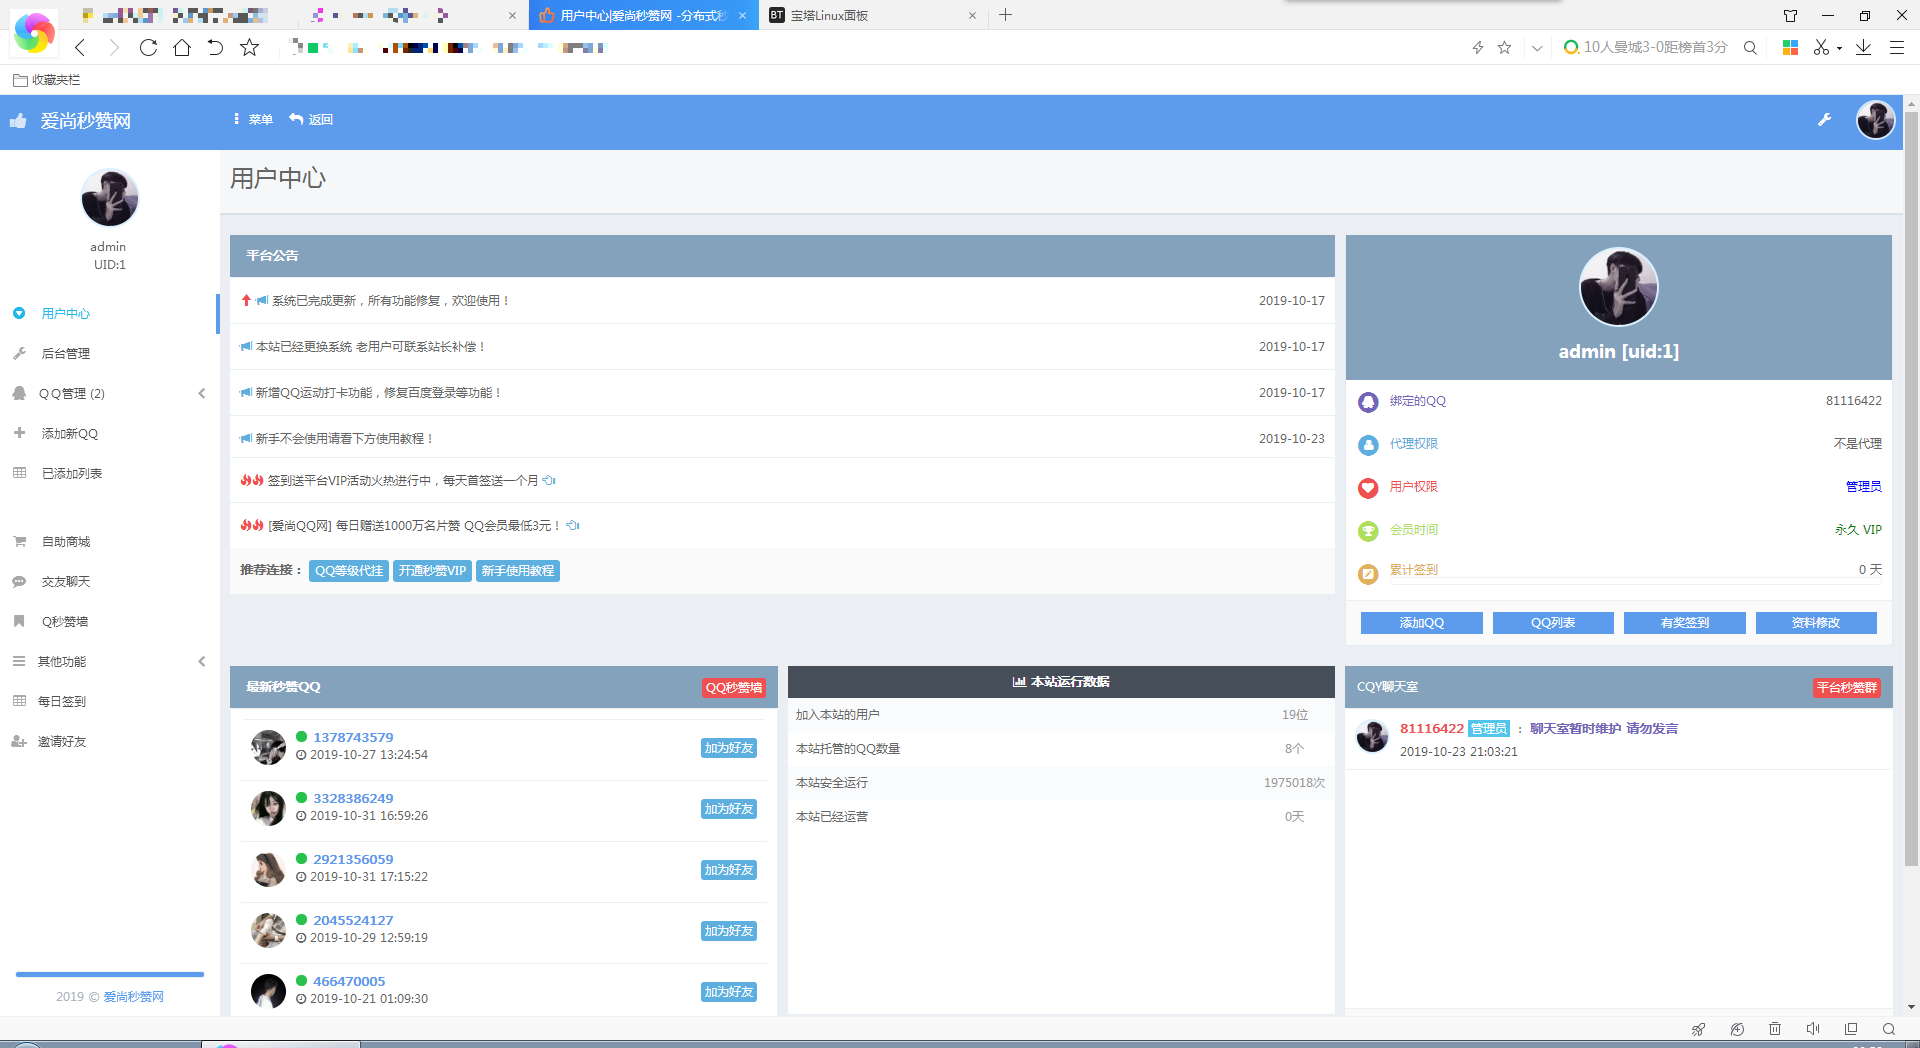Open the 新手使用教程 link
This screenshot has width=1920, height=1048.
[x=517, y=571]
